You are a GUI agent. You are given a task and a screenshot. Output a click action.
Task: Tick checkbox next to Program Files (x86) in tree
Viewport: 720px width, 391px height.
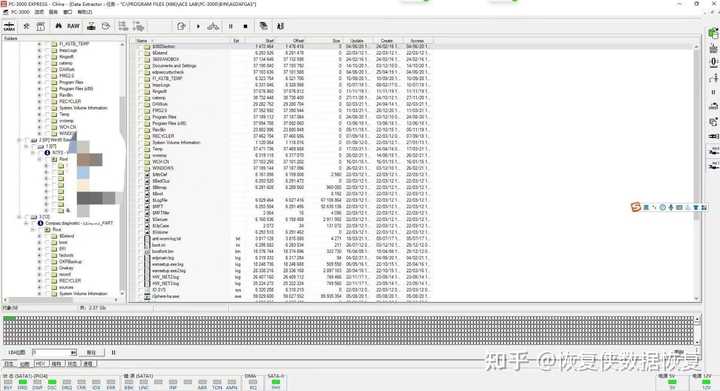pyautogui.click(x=47, y=89)
